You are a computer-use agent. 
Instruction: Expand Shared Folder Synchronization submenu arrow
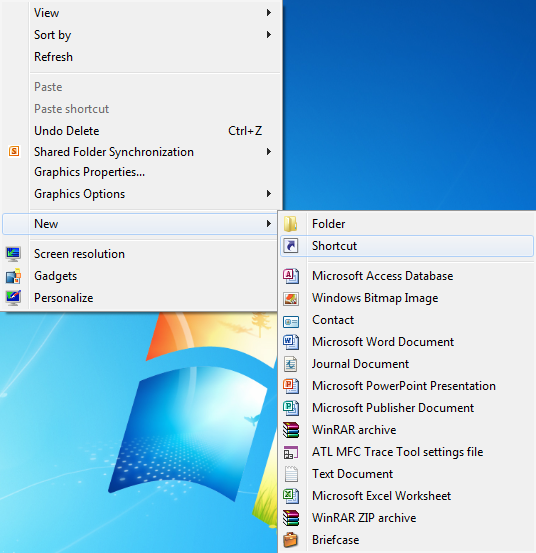tap(269, 152)
